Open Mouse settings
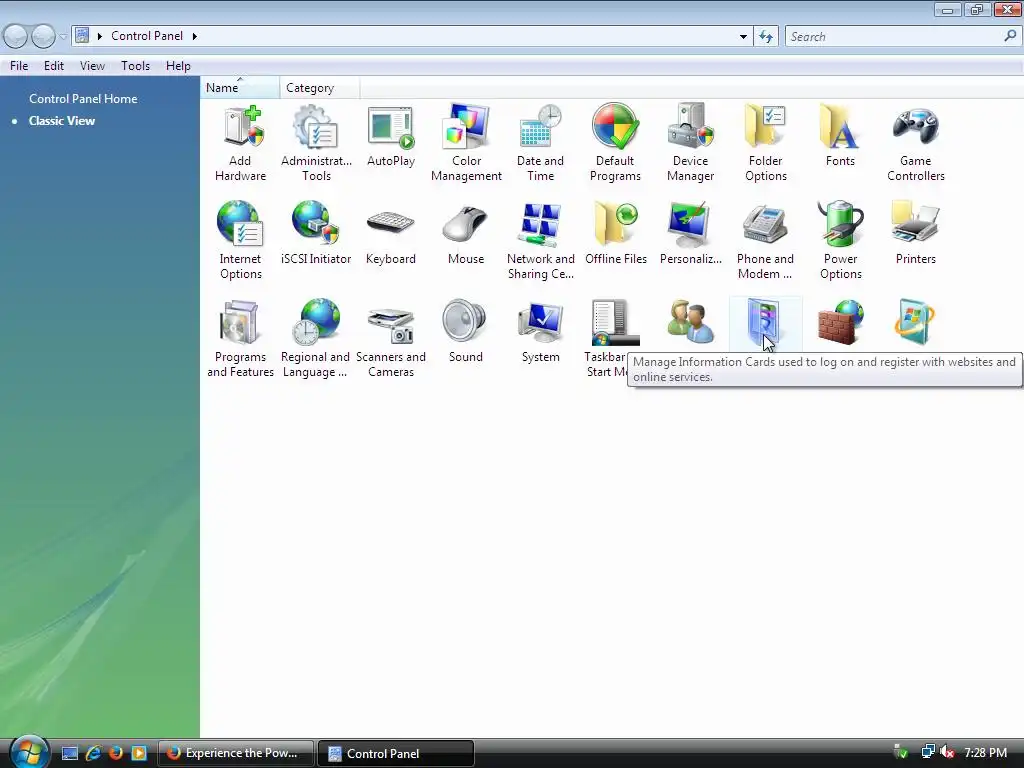The image size is (1024, 768). pyautogui.click(x=466, y=233)
